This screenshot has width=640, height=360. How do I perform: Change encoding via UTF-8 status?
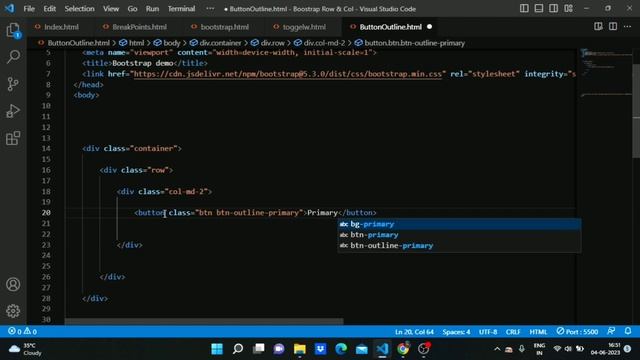[x=488, y=332]
